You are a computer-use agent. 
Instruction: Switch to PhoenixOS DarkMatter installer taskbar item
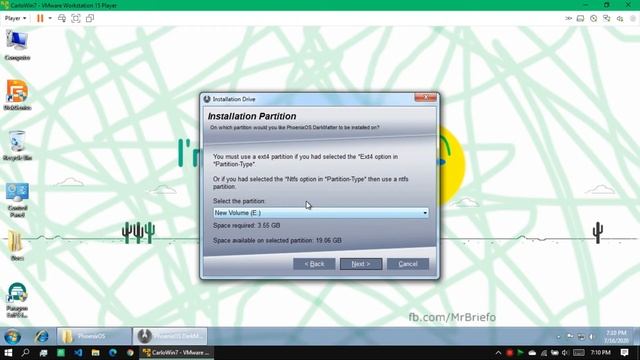pyautogui.click(x=170, y=336)
